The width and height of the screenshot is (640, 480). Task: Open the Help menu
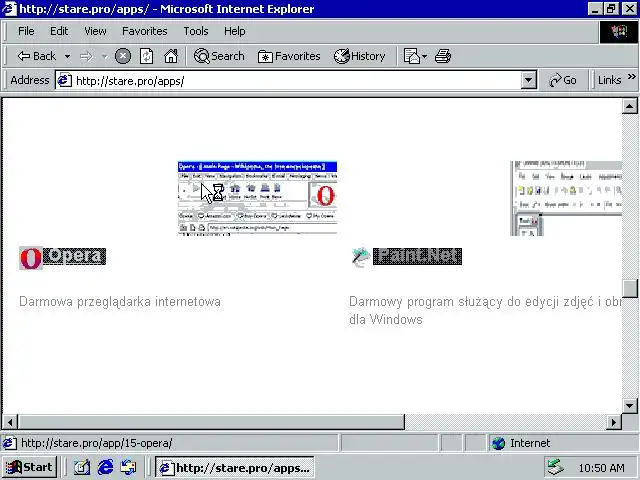tap(235, 31)
